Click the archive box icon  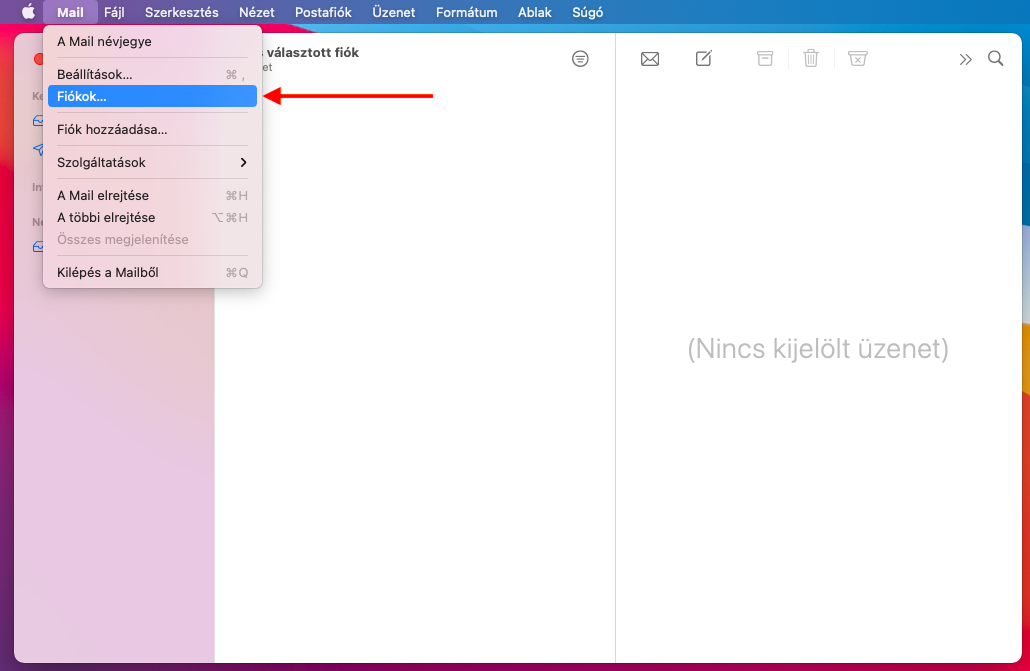point(765,59)
